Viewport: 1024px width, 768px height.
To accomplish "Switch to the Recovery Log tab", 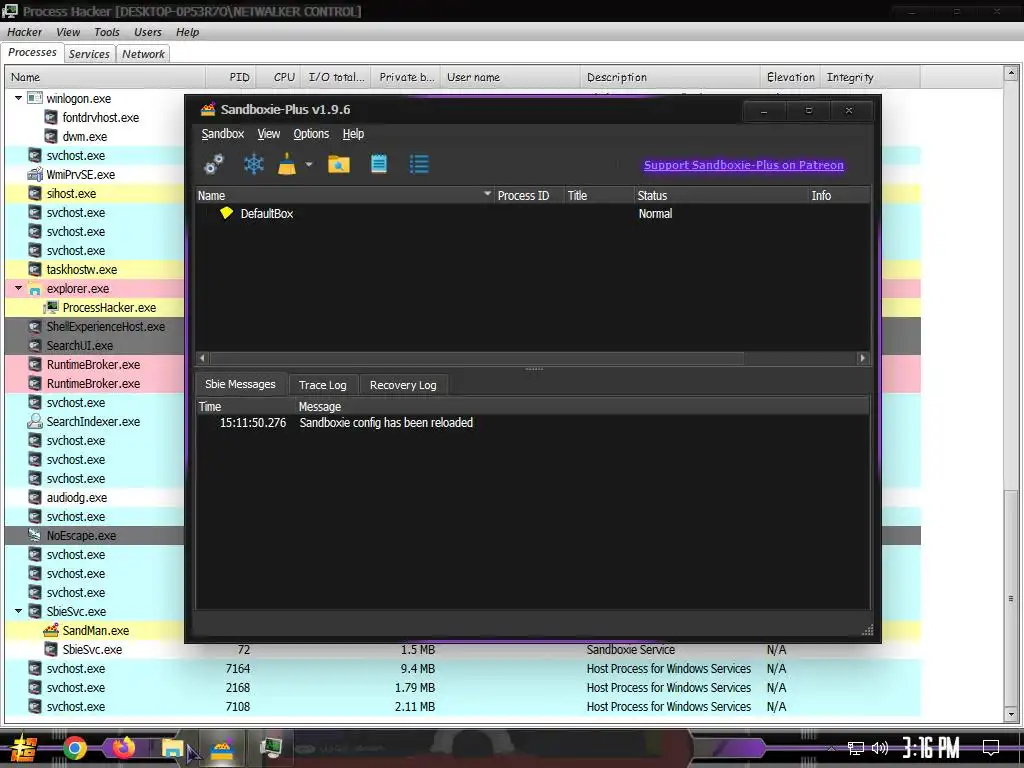I will tap(403, 385).
